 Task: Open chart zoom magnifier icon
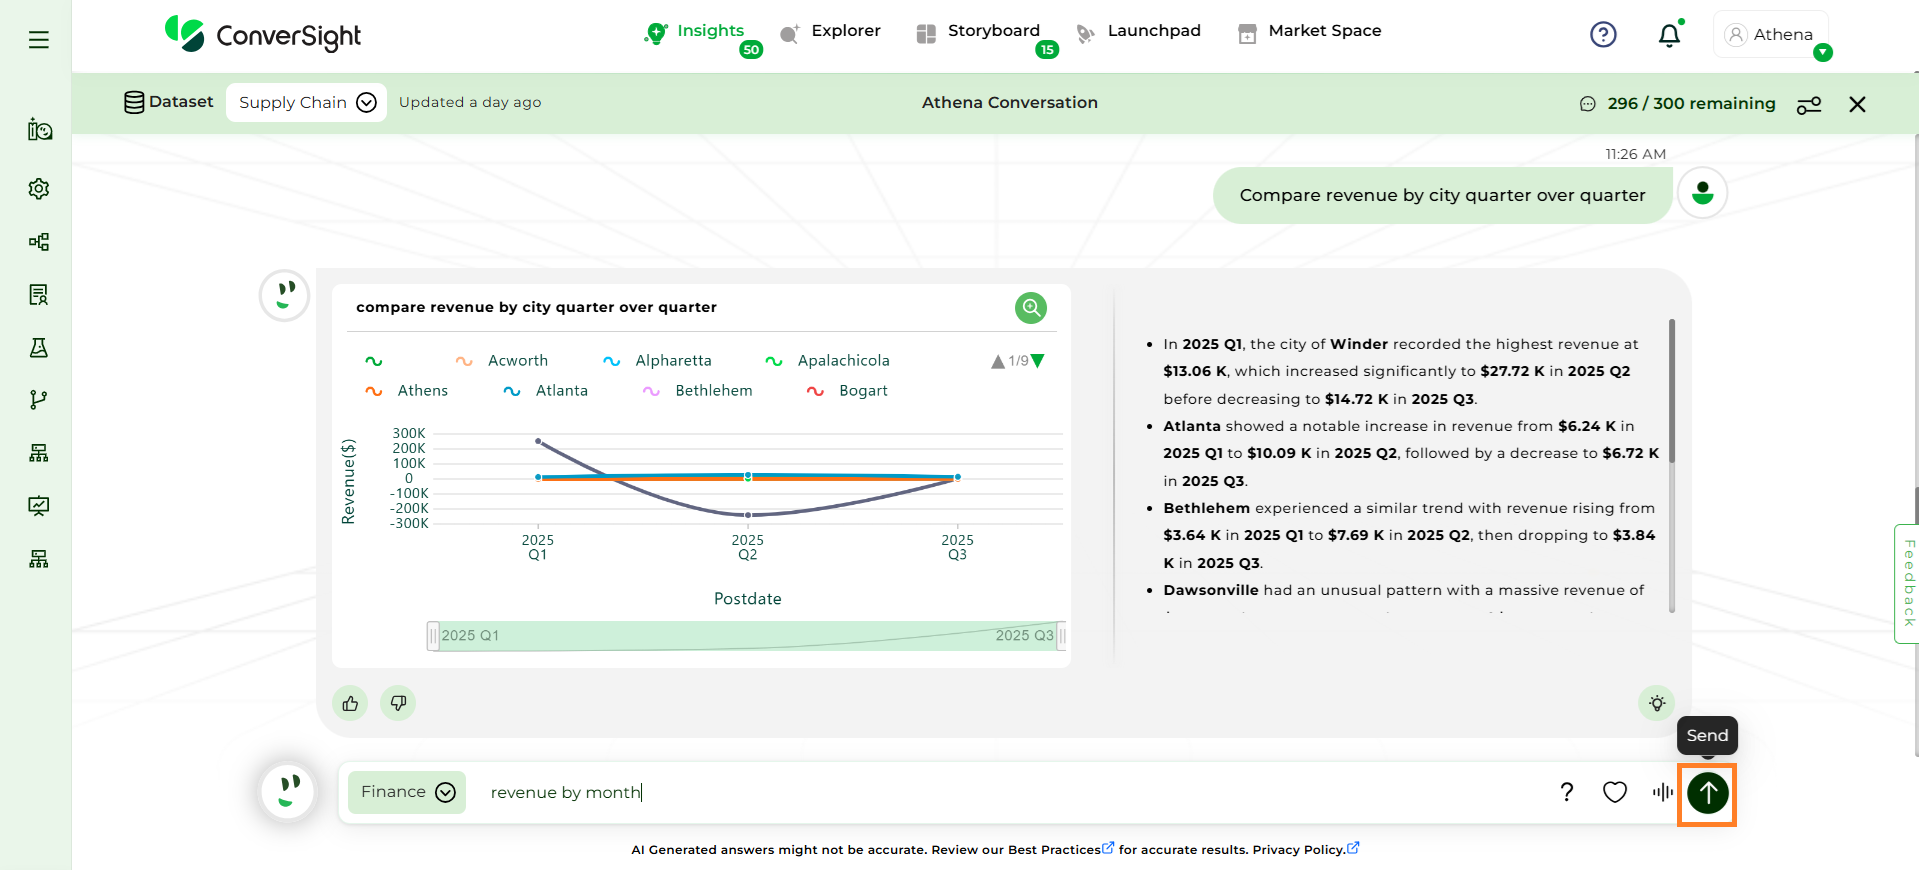tap(1030, 307)
